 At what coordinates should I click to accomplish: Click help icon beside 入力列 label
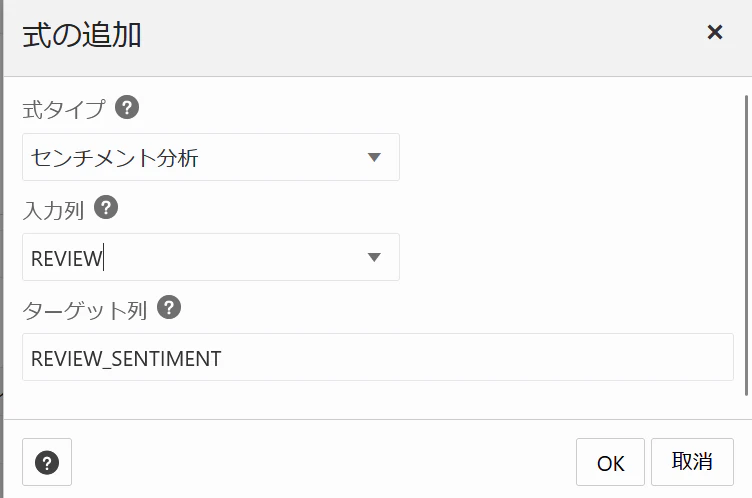tap(106, 208)
